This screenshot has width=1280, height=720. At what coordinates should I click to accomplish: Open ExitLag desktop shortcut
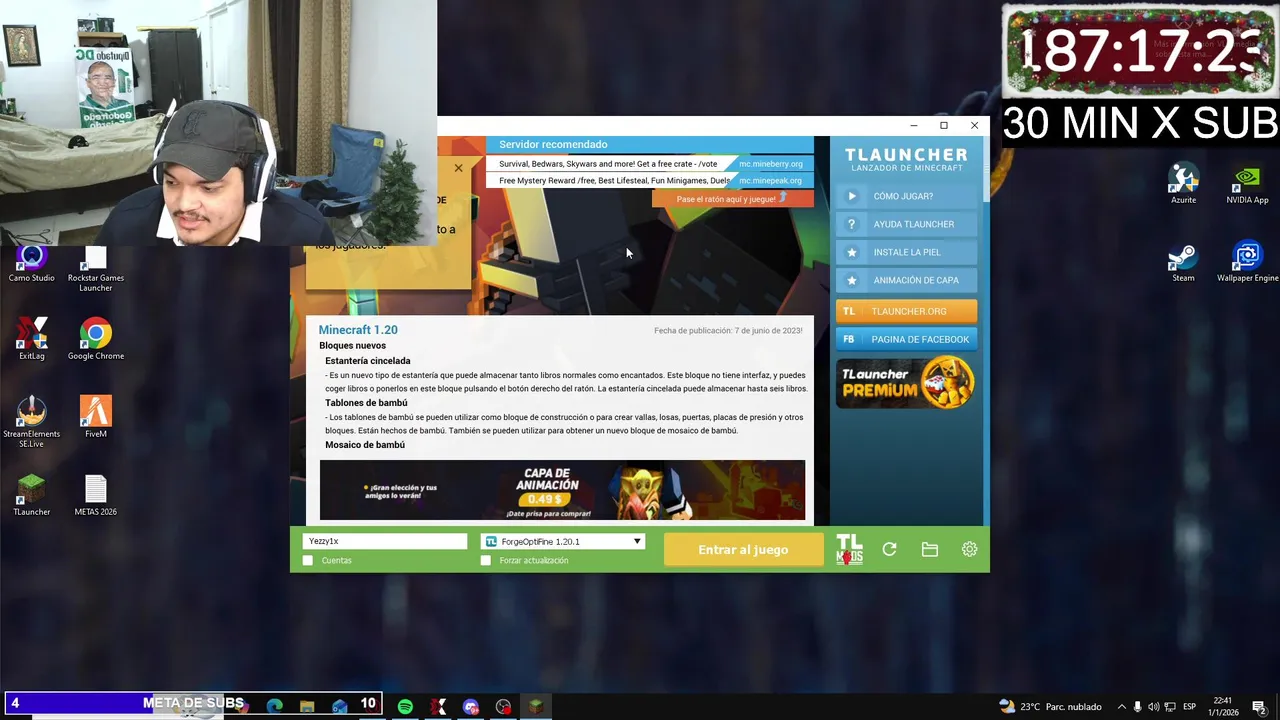[32, 339]
